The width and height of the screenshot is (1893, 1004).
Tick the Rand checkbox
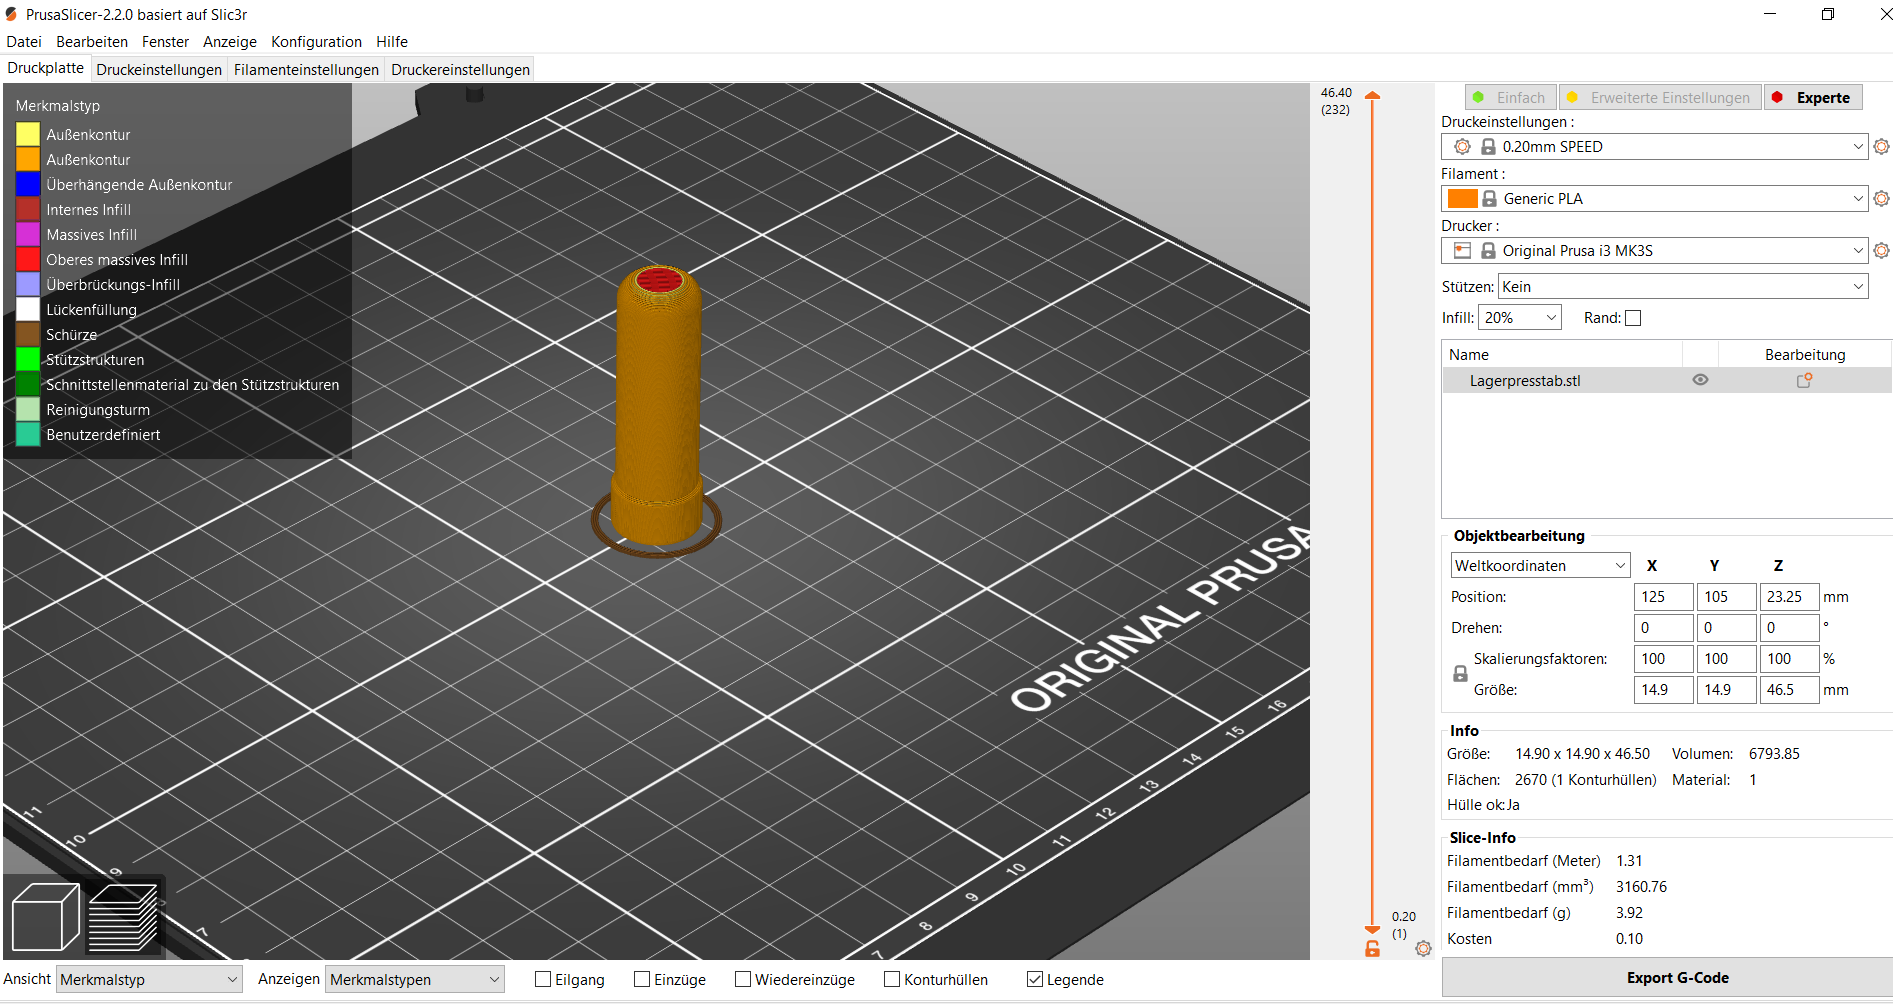pyautogui.click(x=1633, y=318)
